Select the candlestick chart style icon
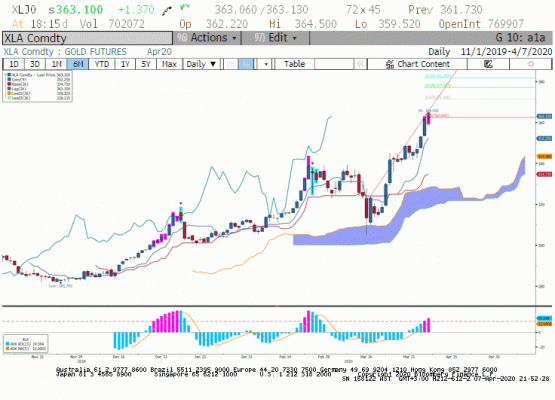The height and width of the screenshot is (400, 555). point(245,64)
